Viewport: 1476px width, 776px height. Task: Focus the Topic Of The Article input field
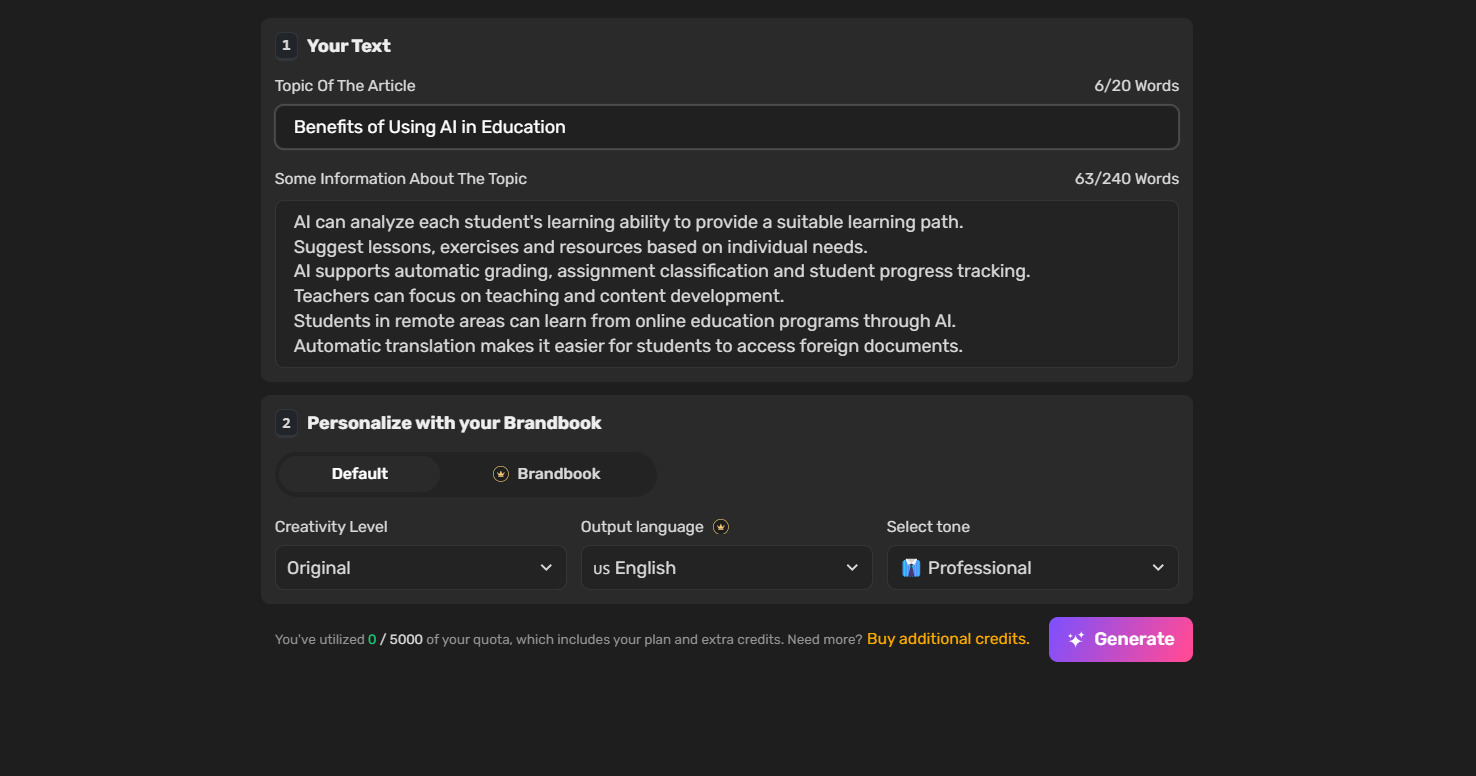pyautogui.click(x=727, y=127)
